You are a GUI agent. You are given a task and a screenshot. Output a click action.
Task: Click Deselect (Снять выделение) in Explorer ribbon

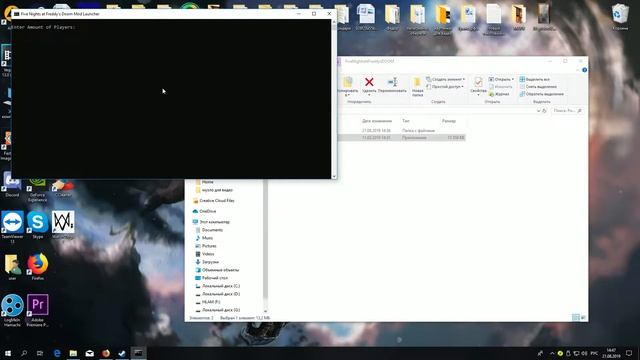pos(538,87)
